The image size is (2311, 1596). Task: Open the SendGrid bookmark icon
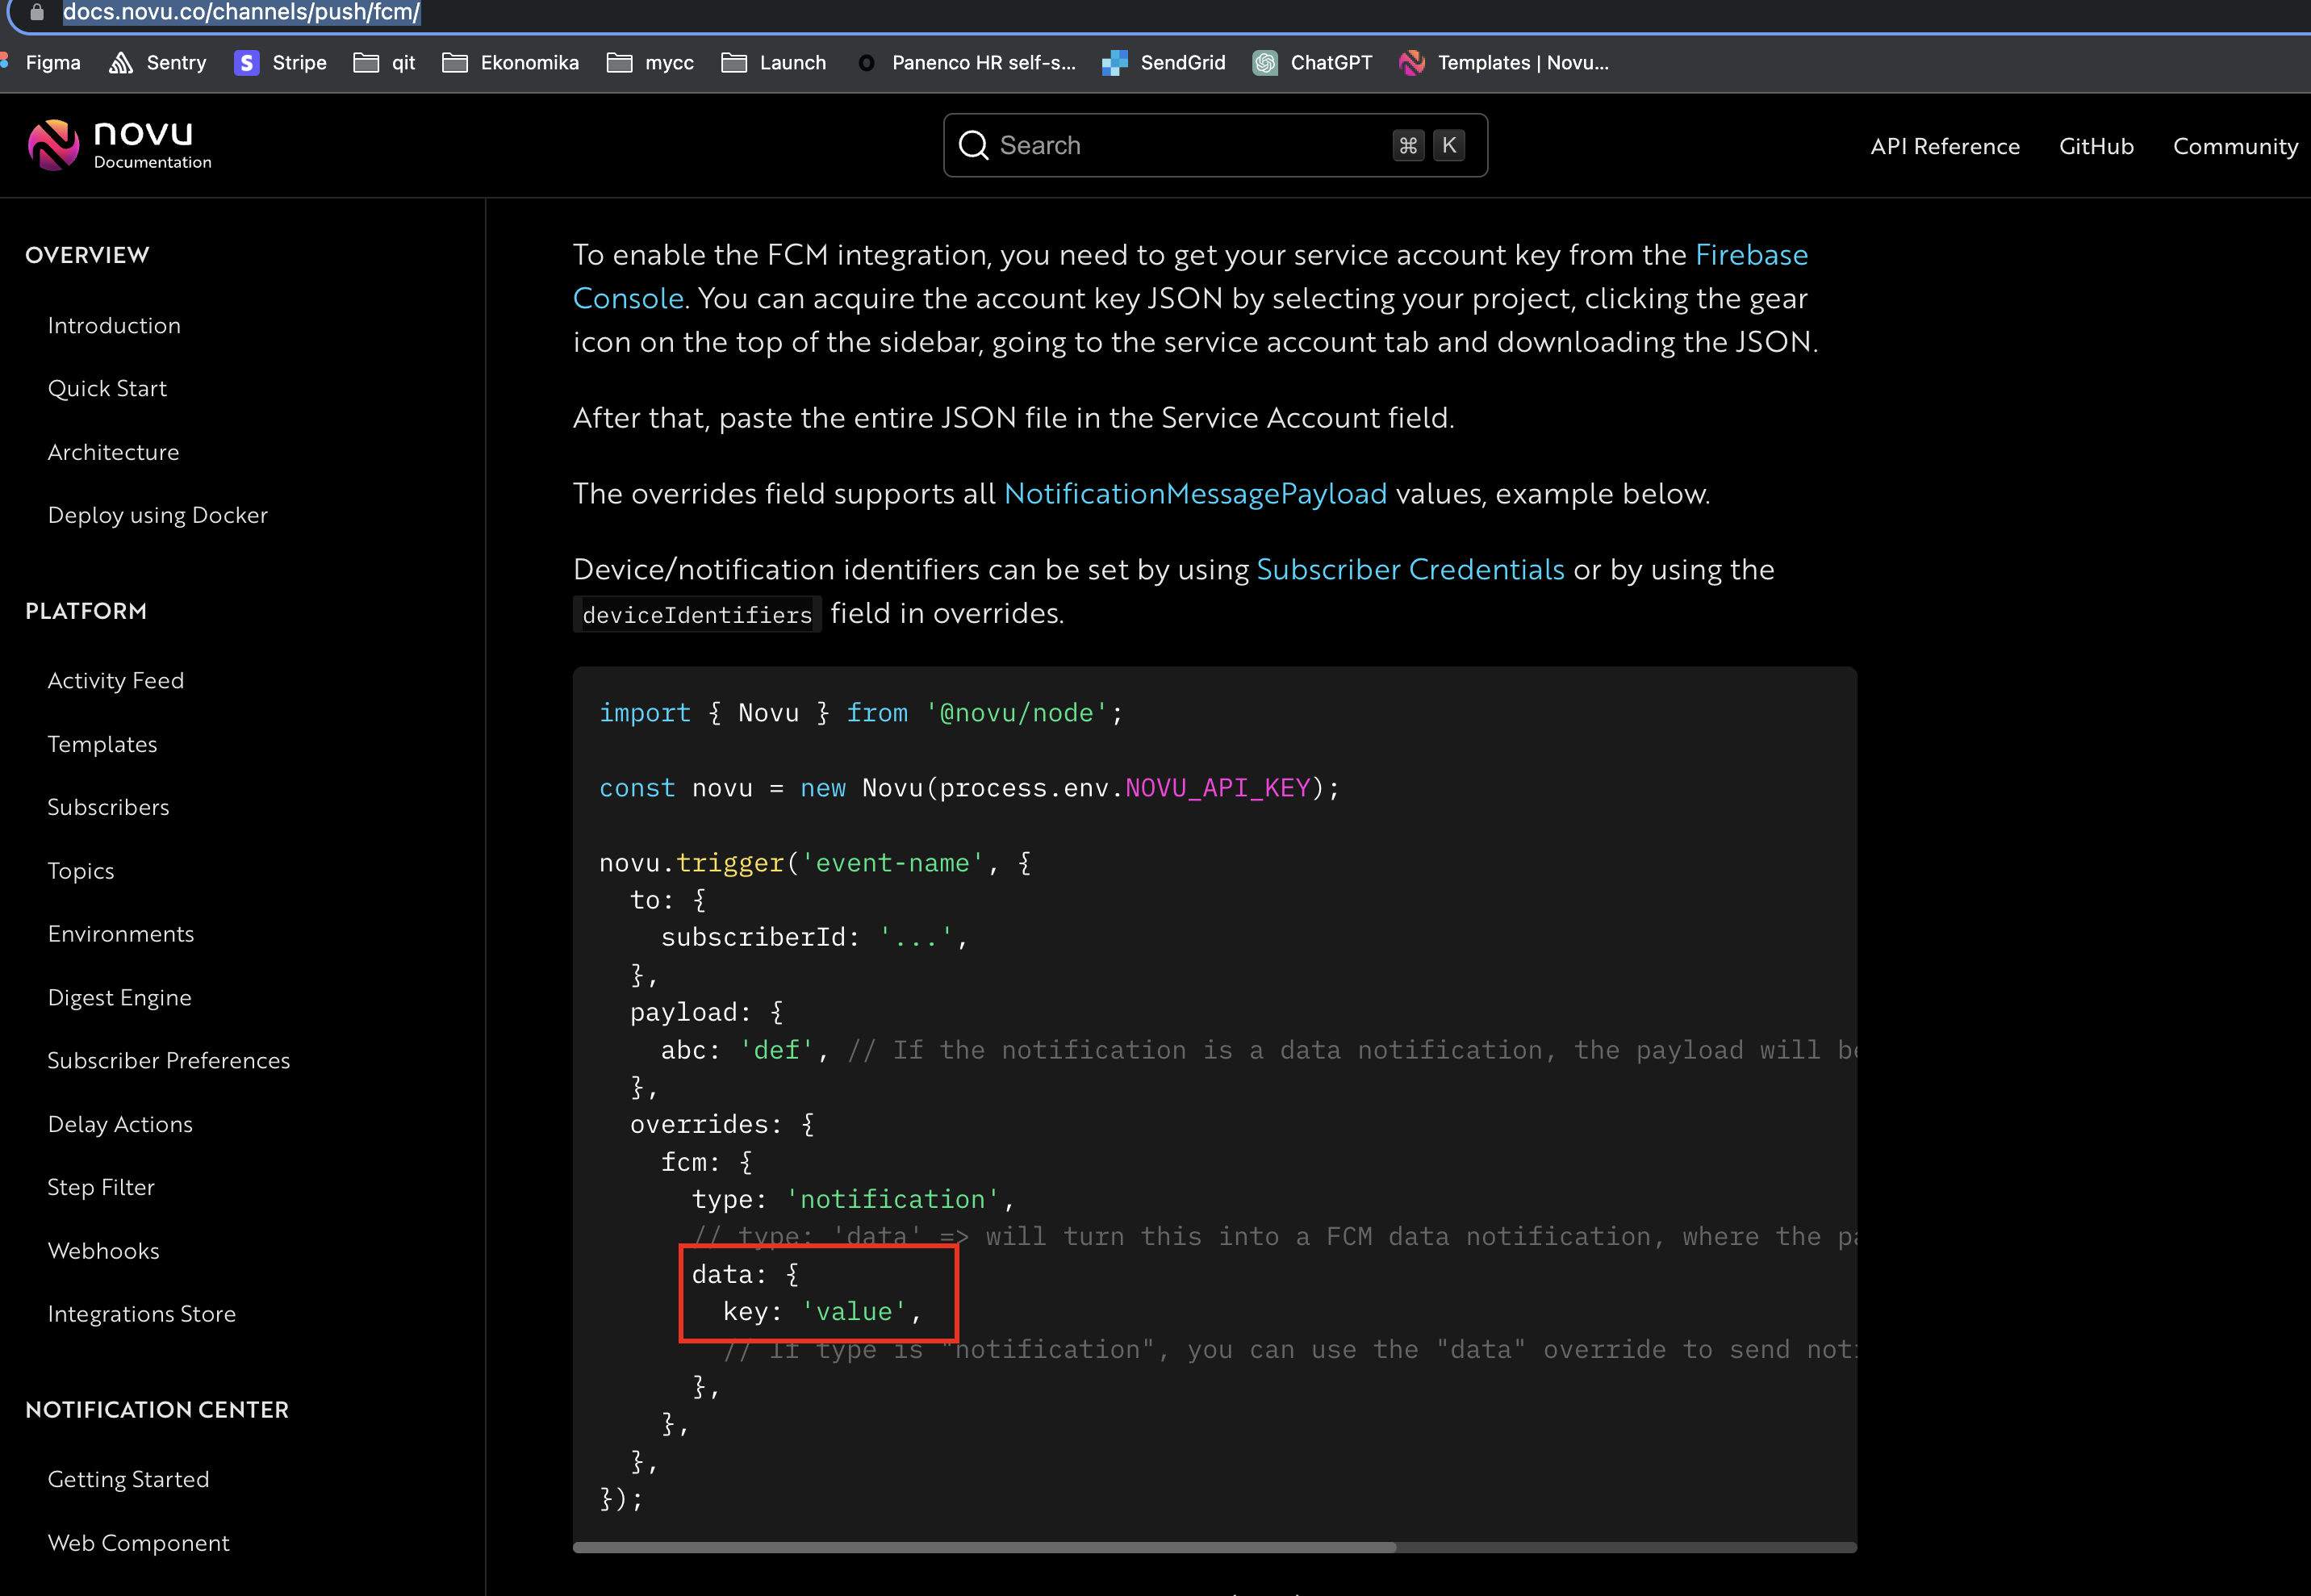click(1114, 63)
